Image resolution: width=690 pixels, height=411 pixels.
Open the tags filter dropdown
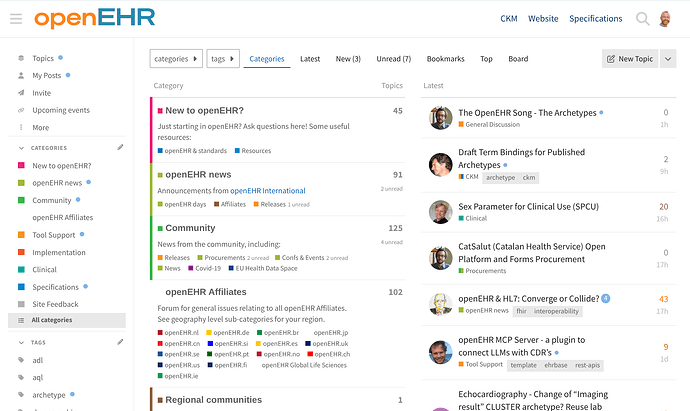pyautogui.click(x=223, y=59)
